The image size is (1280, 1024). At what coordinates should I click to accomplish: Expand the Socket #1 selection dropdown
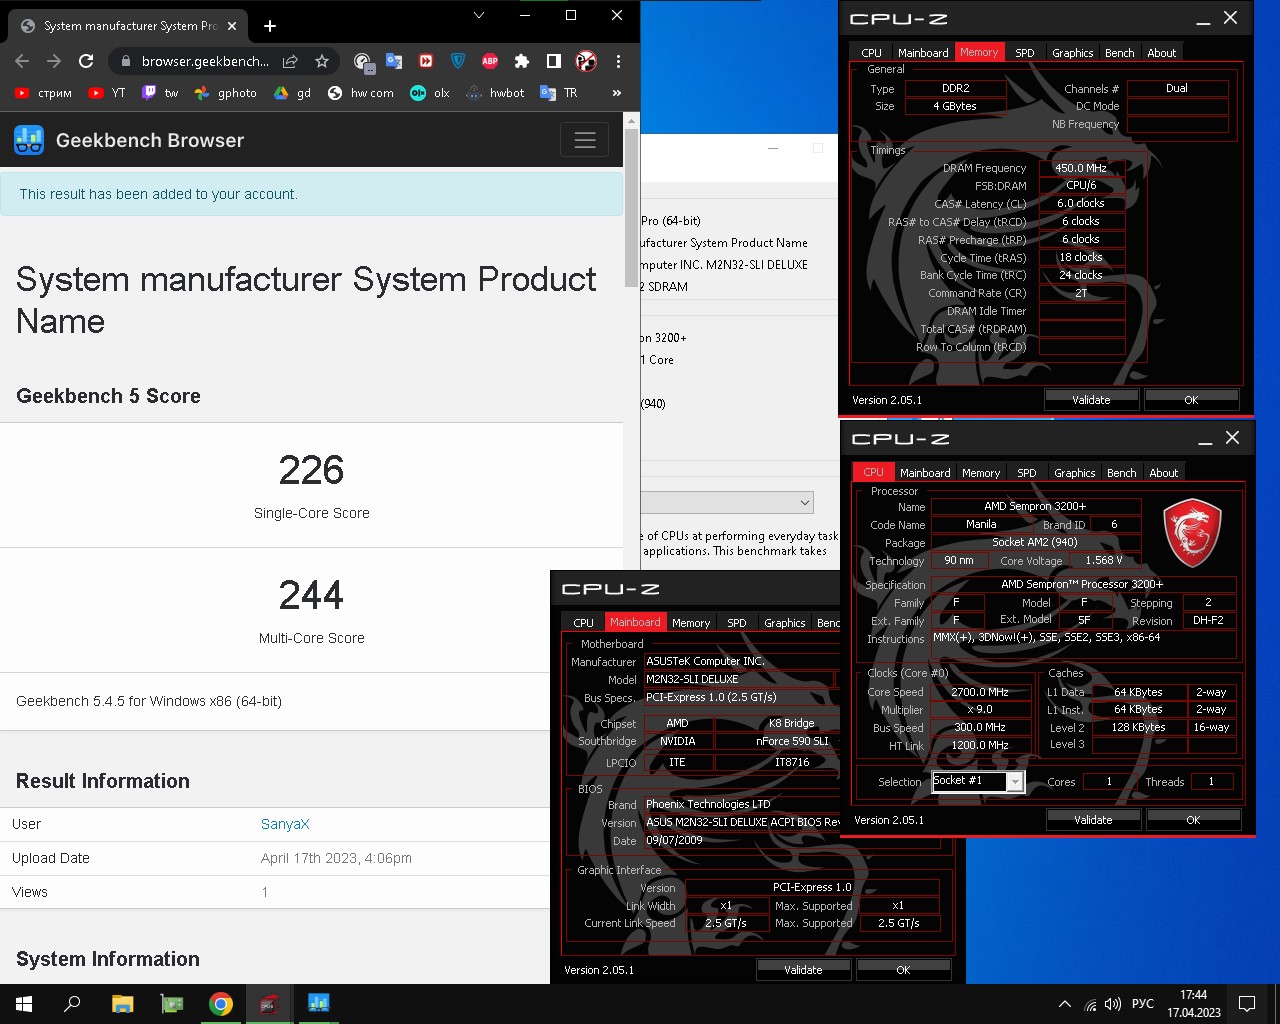pyautogui.click(x=1015, y=781)
